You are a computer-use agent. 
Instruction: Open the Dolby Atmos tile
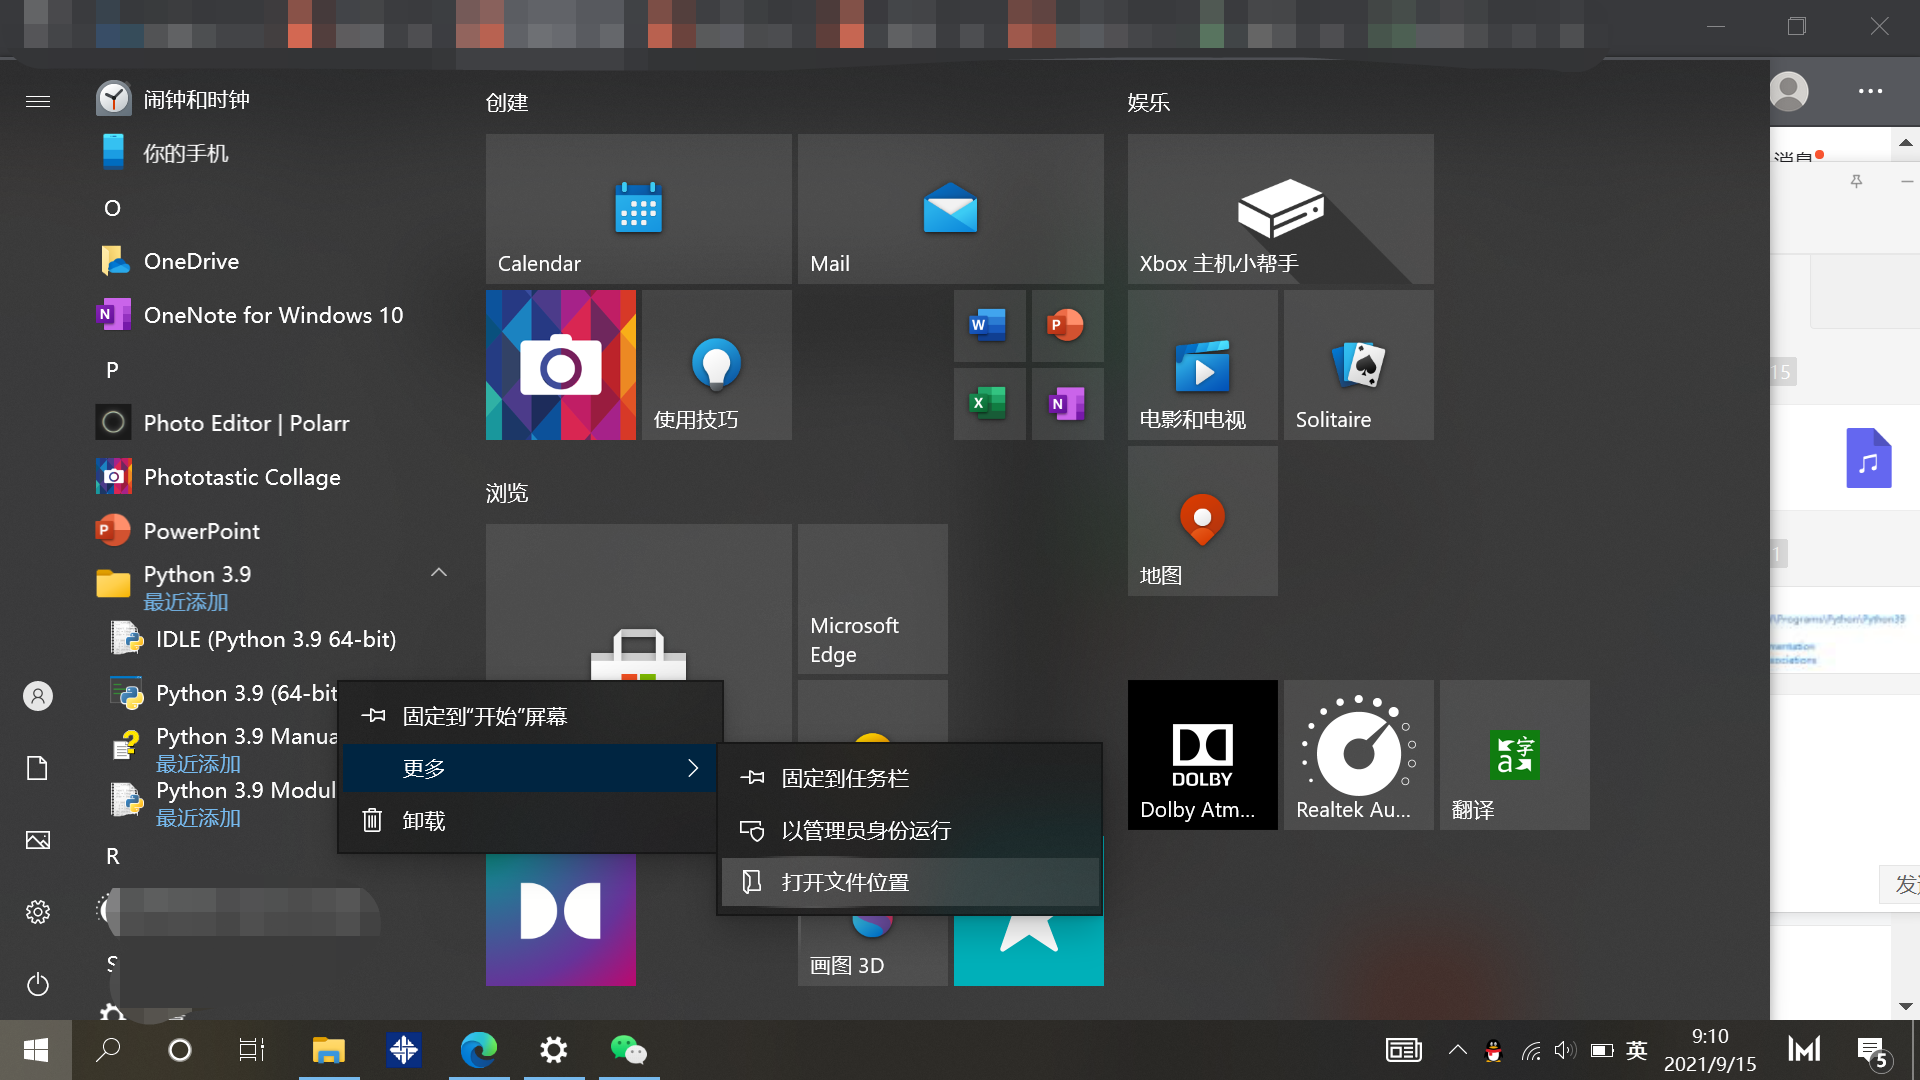pos(1202,755)
